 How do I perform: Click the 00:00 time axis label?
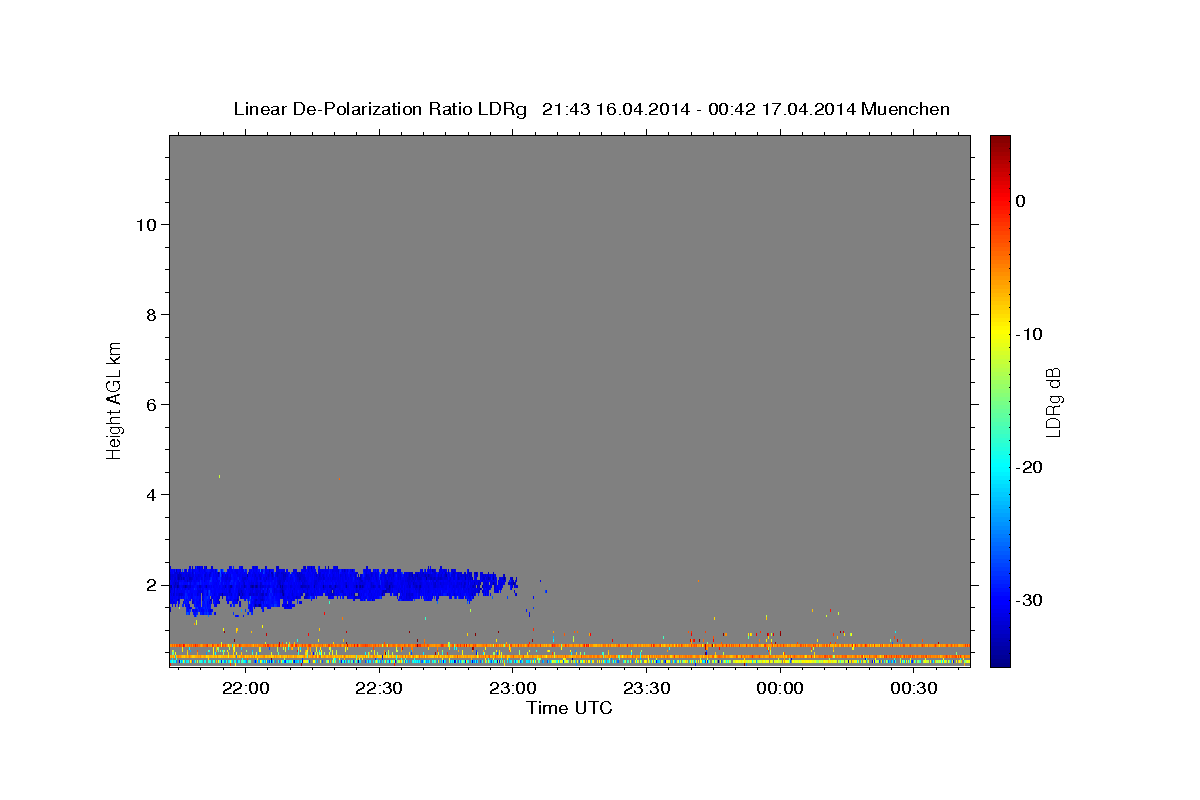[779, 688]
